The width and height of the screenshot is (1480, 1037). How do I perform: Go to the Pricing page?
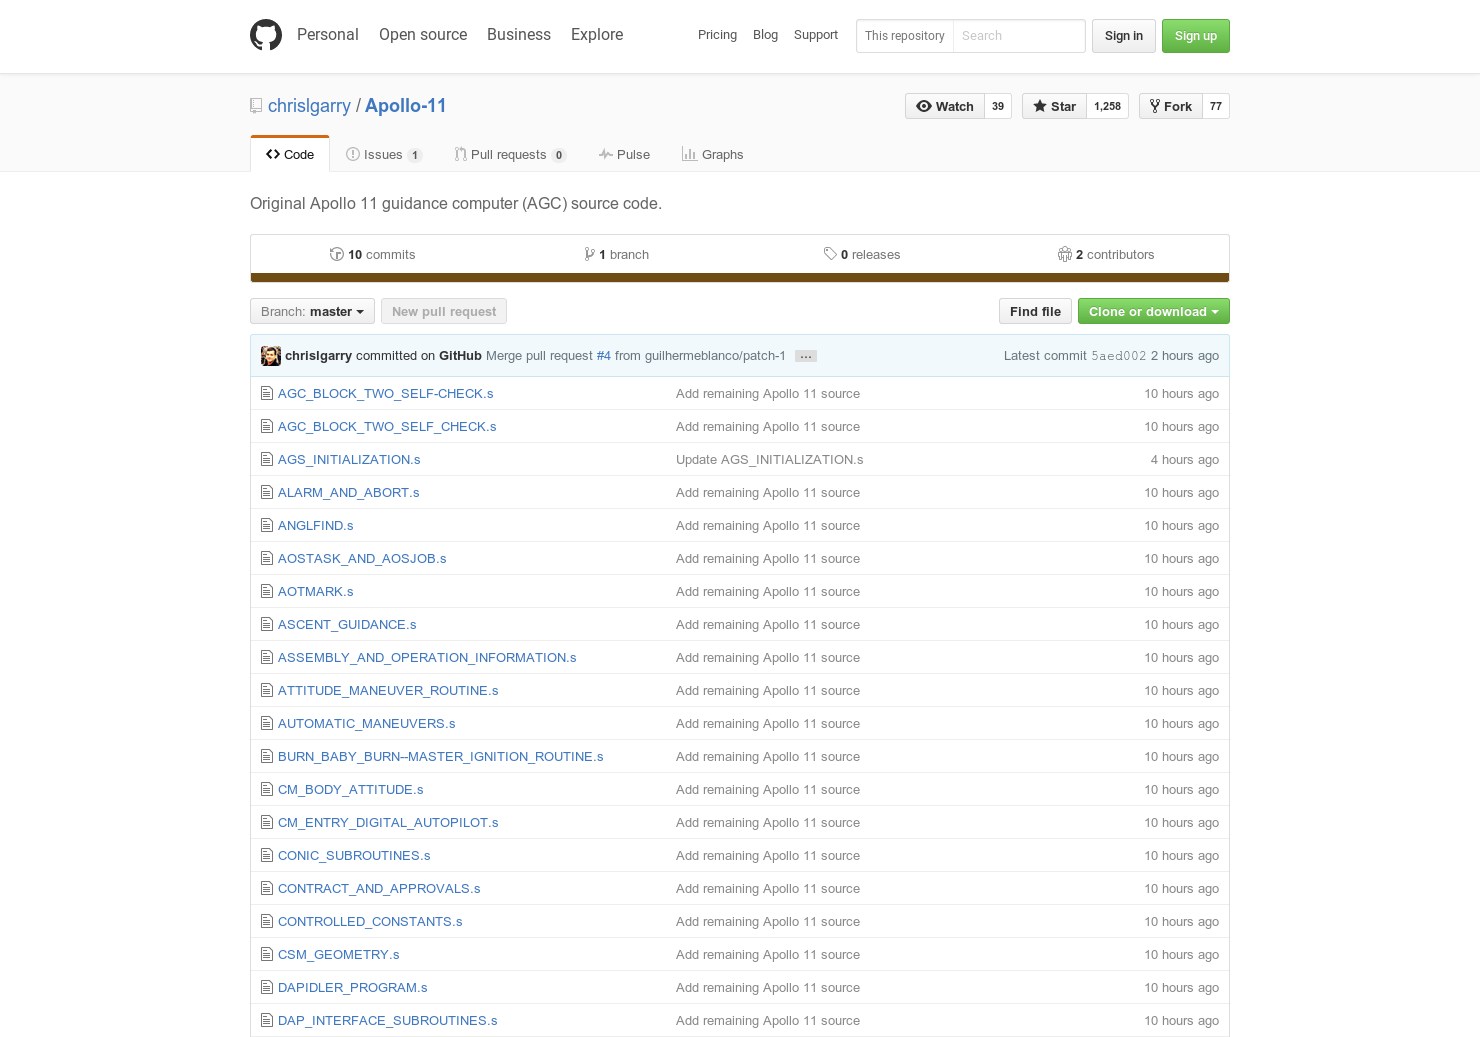[717, 35]
